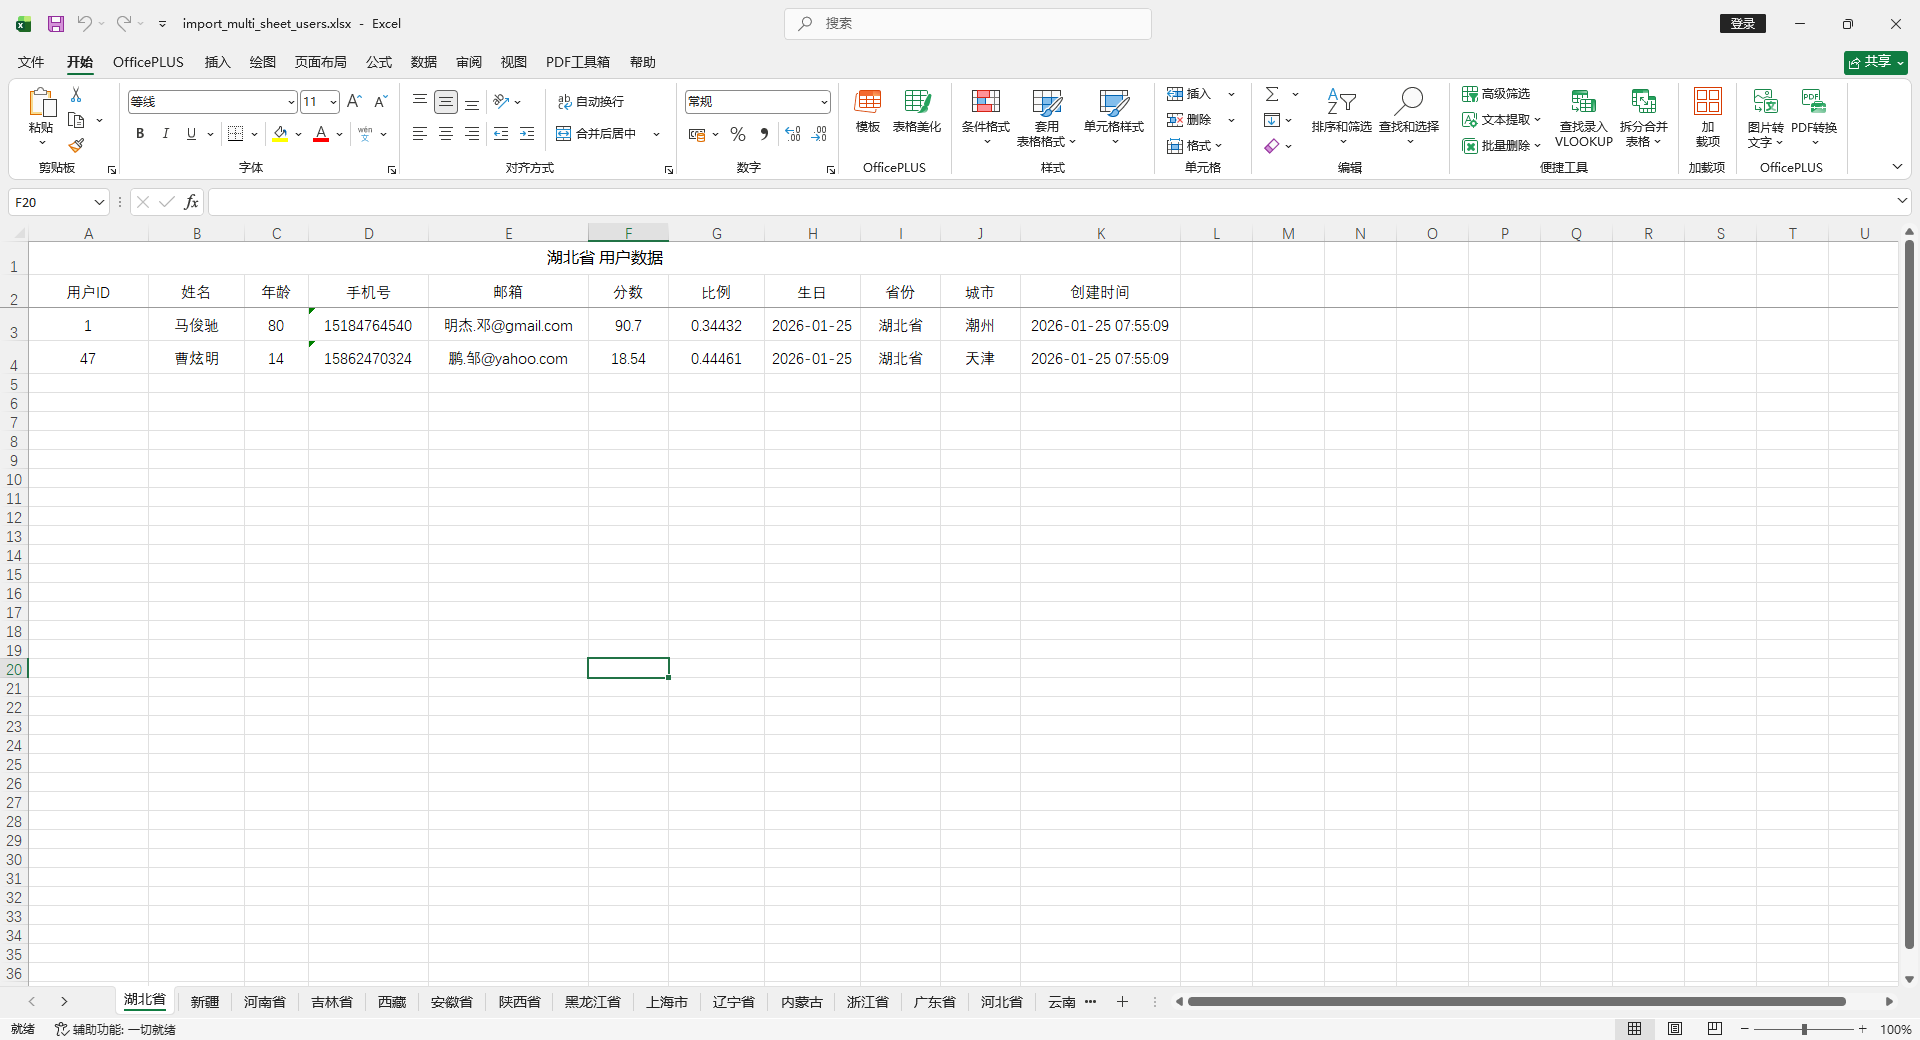Click the Save icon in title bar
This screenshot has height=1040, width=1920.
(56, 23)
